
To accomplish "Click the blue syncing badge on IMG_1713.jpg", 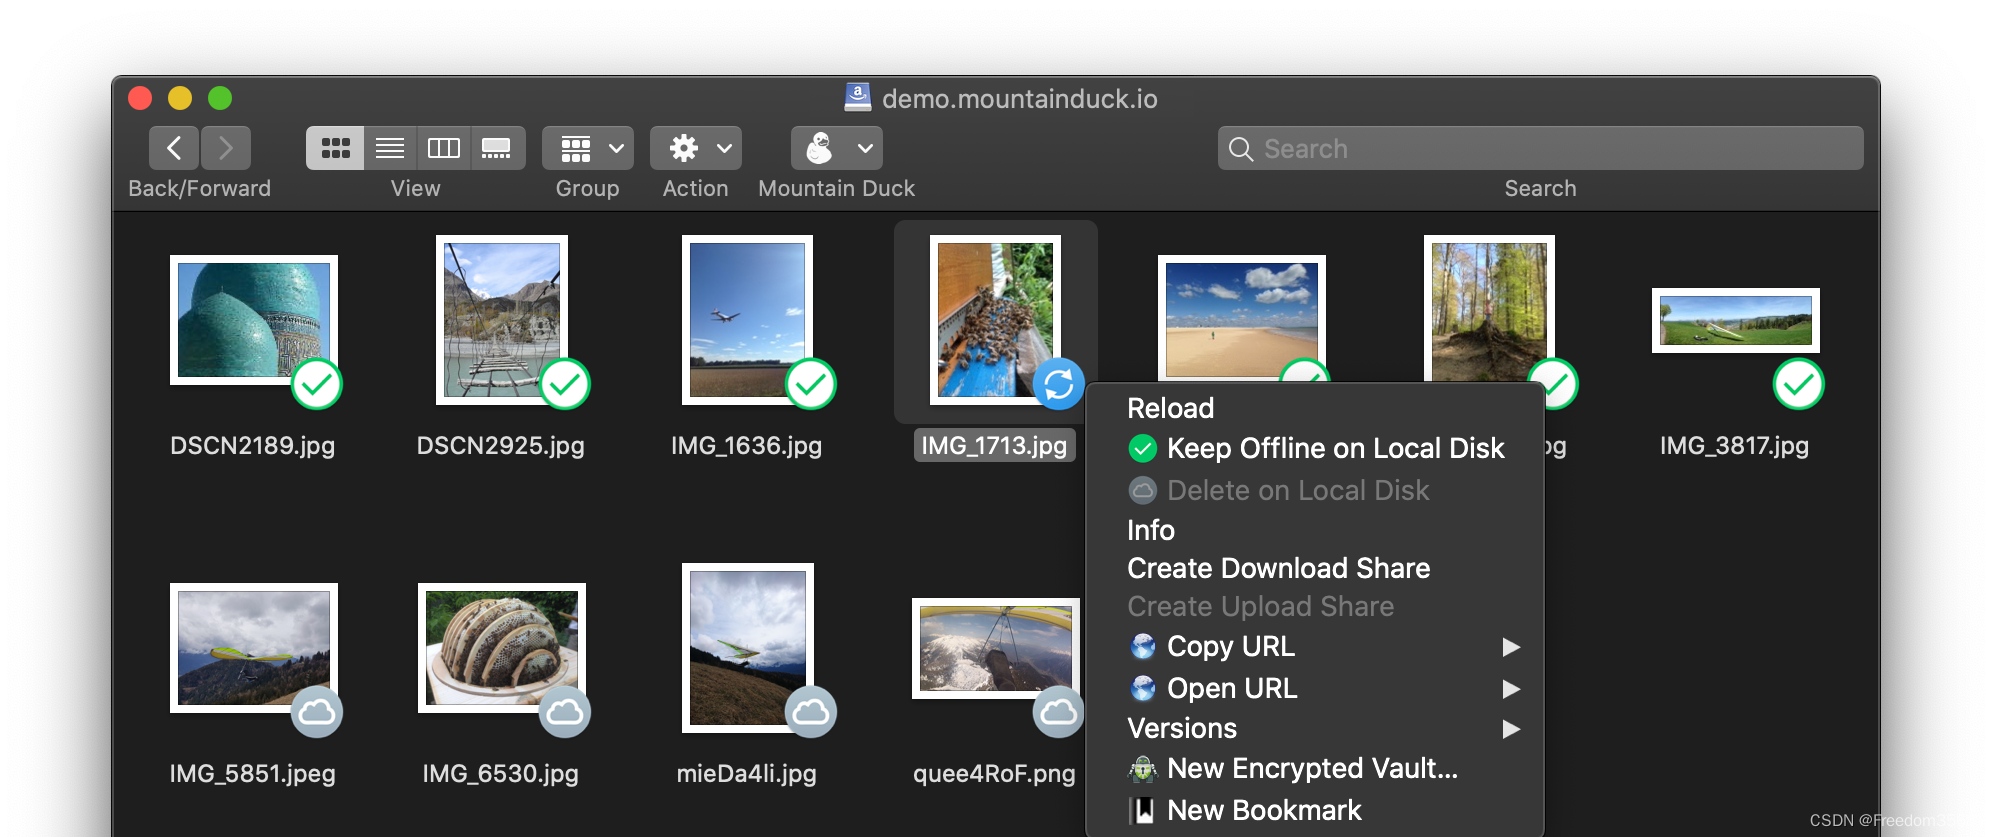I will click(x=1059, y=384).
